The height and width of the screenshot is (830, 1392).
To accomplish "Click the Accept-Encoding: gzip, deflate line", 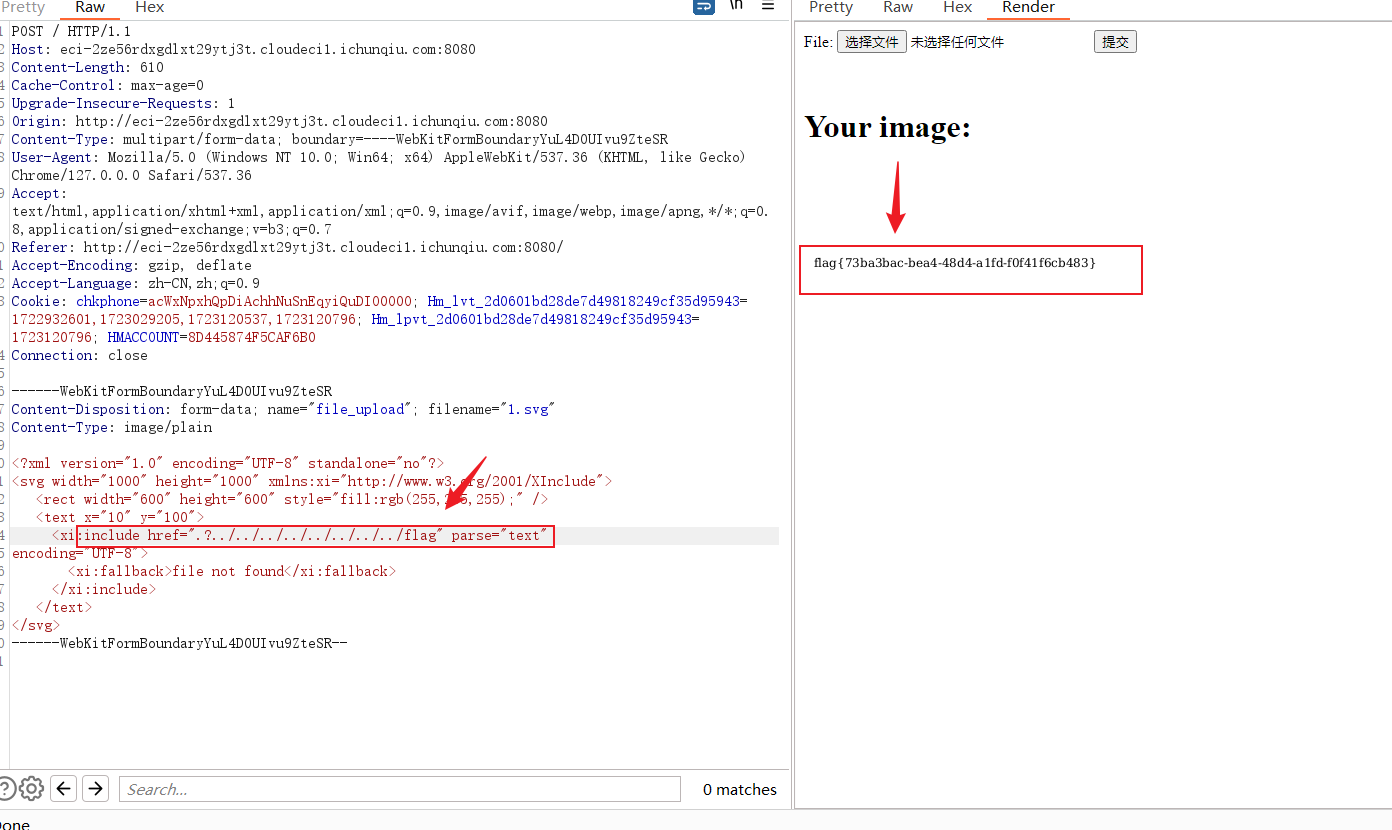I will (132, 265).
